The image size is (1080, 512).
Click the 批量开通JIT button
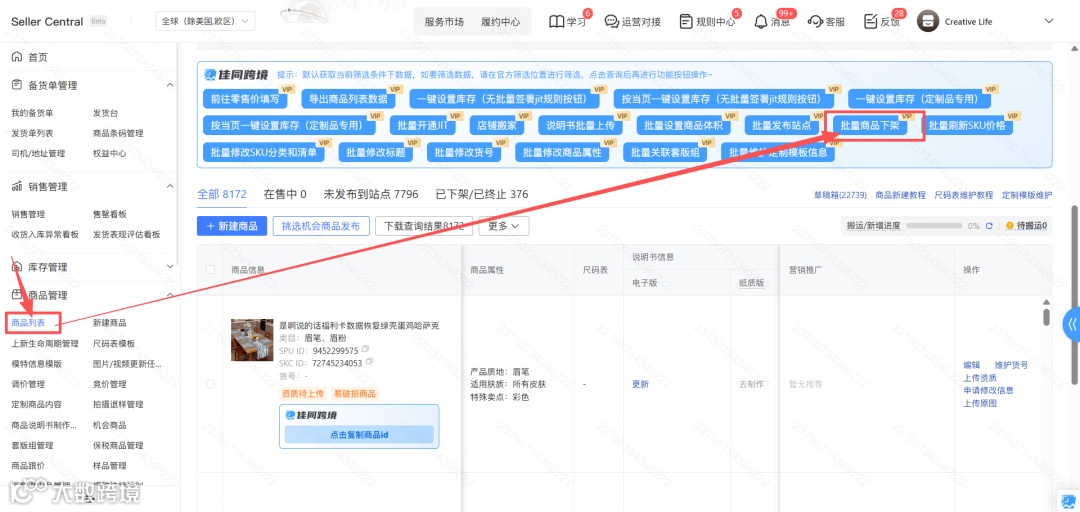[423, 126]
